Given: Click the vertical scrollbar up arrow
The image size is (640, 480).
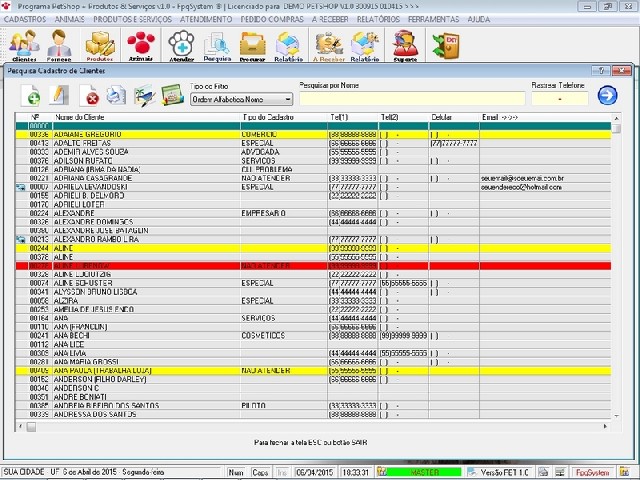Looking at the screenshot, I should [616, 118].
